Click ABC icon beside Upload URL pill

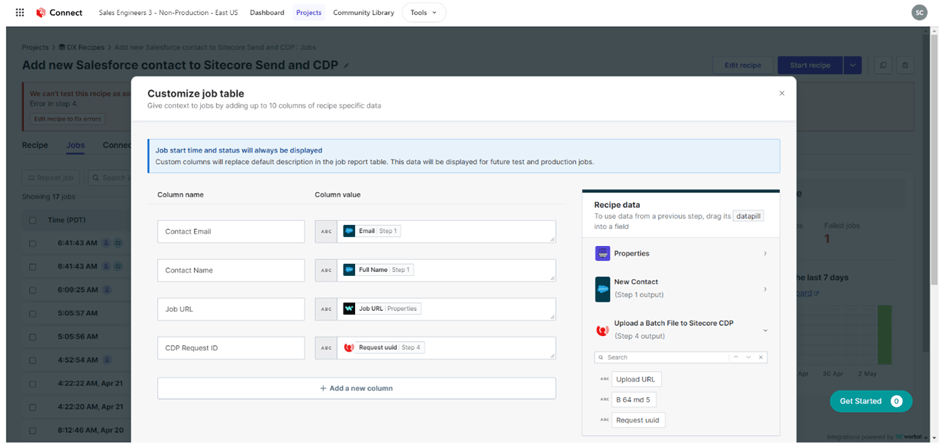coord(604,380)
